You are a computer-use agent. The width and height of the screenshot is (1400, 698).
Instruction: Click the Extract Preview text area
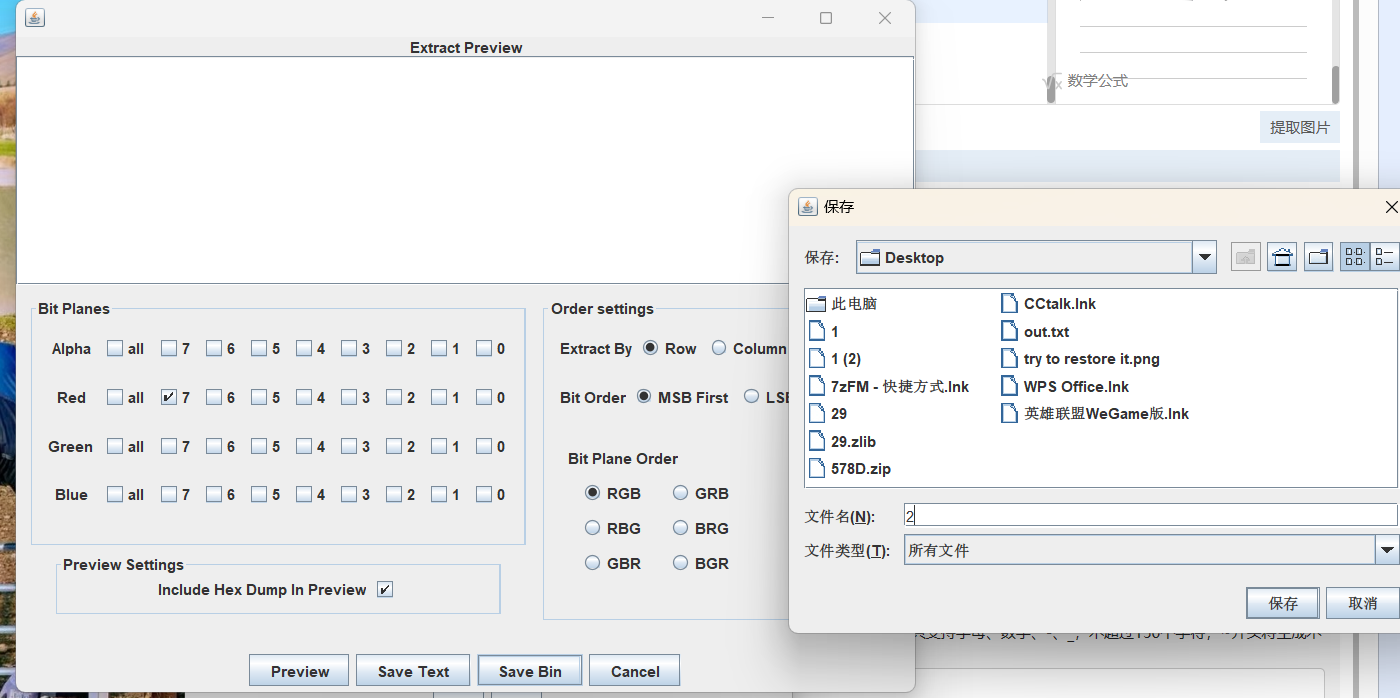pyautogui.click(x=465, y=170)
